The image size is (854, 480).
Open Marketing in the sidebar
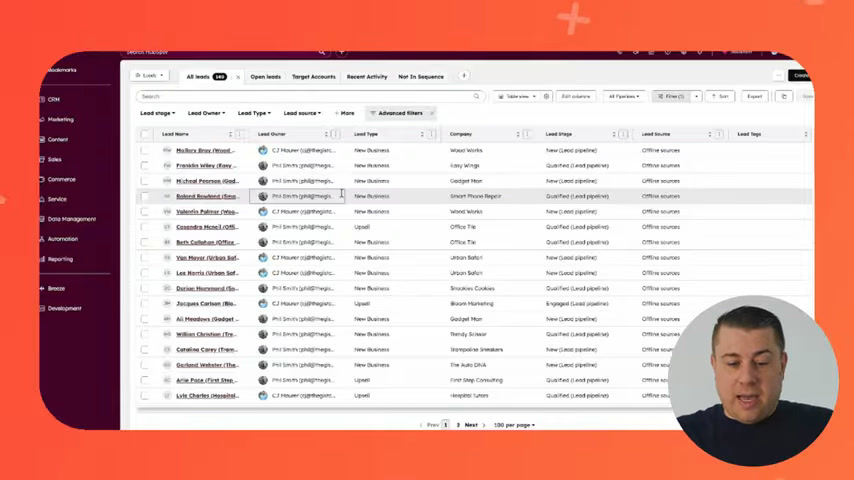pos(60,119)
